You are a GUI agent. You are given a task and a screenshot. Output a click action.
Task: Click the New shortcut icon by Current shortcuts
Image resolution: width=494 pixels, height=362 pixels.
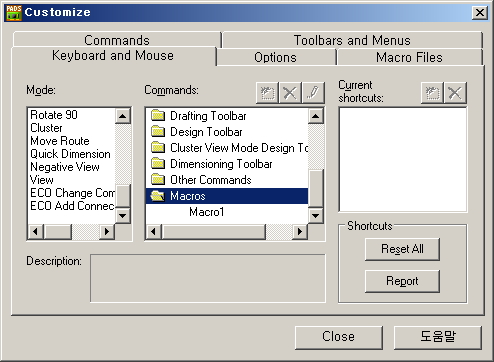pyautogui.click(x=432, y=93)
